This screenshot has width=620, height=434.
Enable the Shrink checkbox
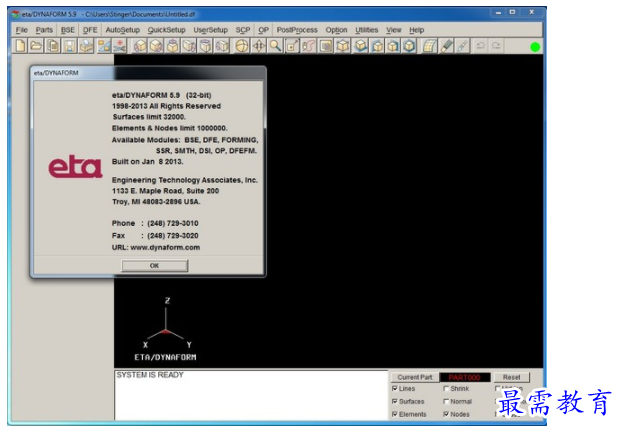[446, 389]
